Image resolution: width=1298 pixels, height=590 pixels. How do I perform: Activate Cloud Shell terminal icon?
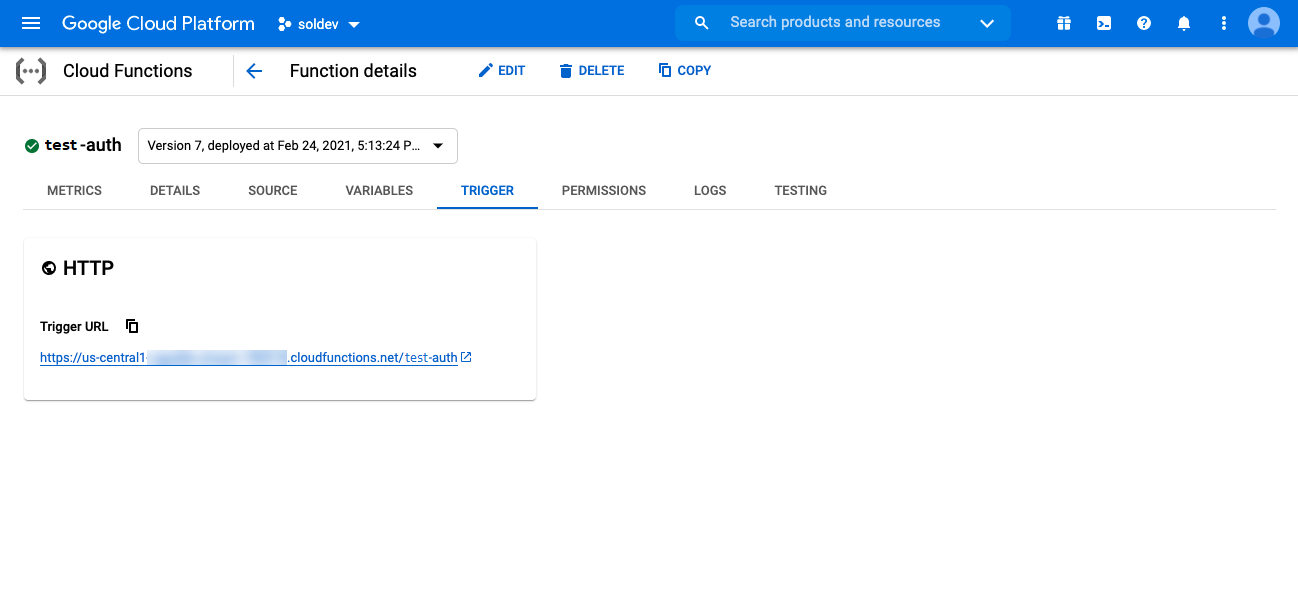click(1104, 23)
